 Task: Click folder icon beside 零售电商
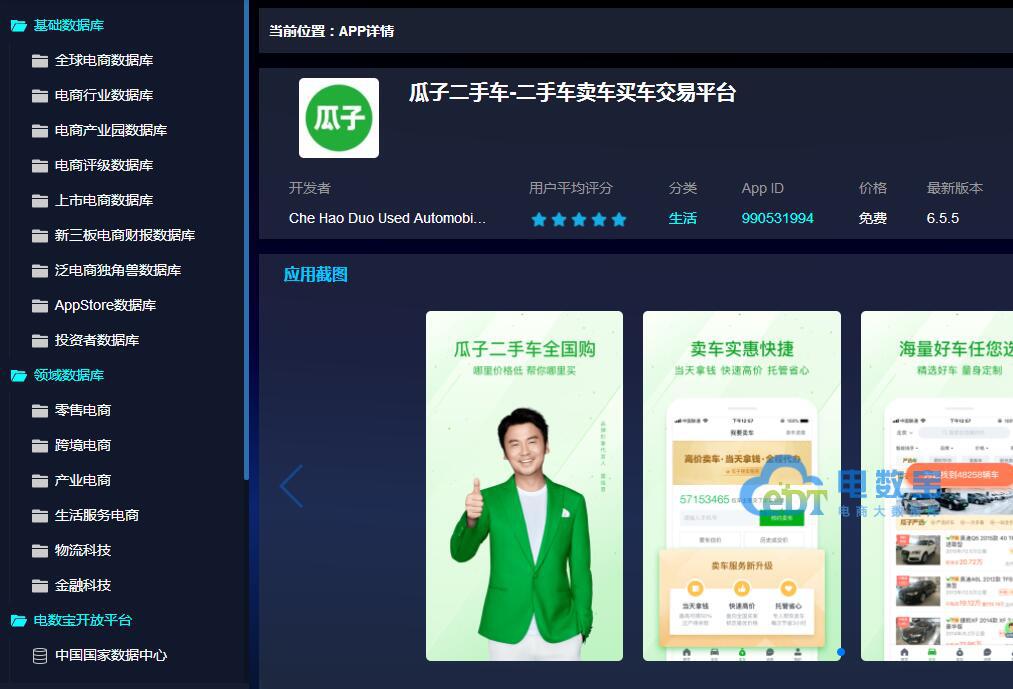tap(40, 410)
